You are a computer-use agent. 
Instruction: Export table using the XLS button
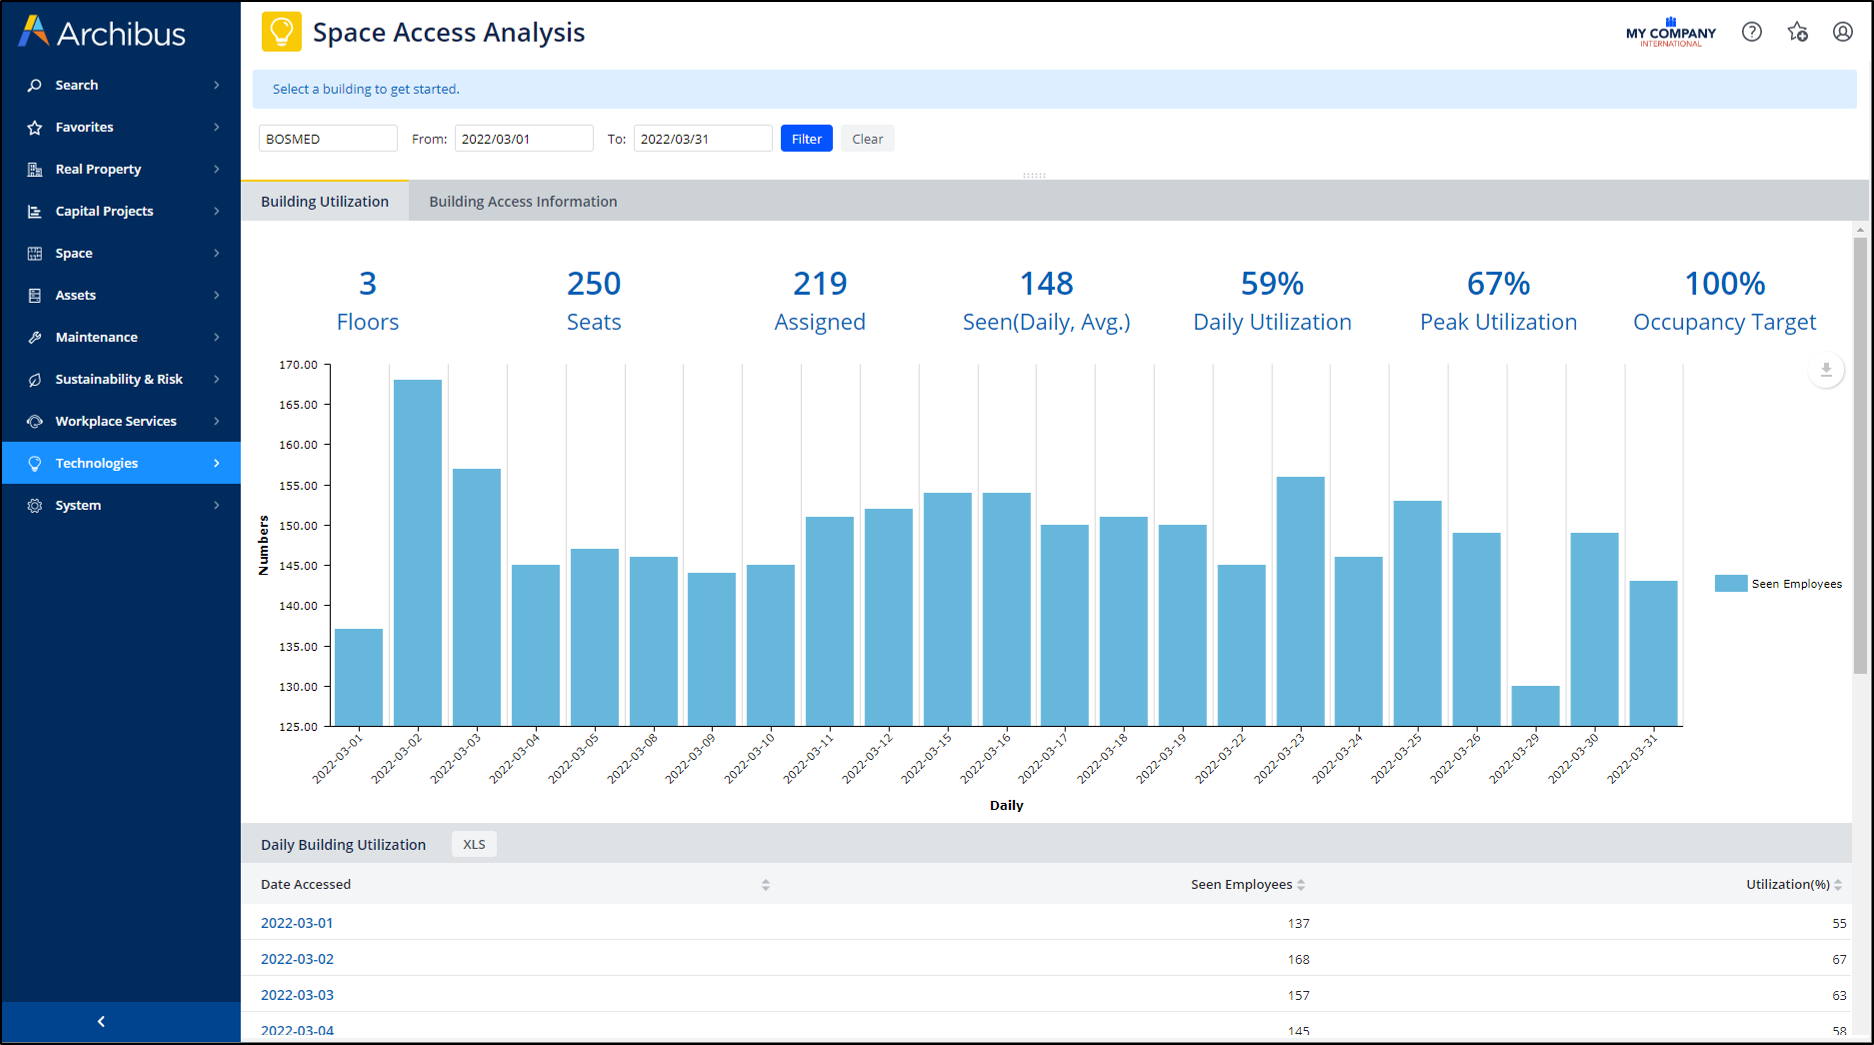[474, 844]
